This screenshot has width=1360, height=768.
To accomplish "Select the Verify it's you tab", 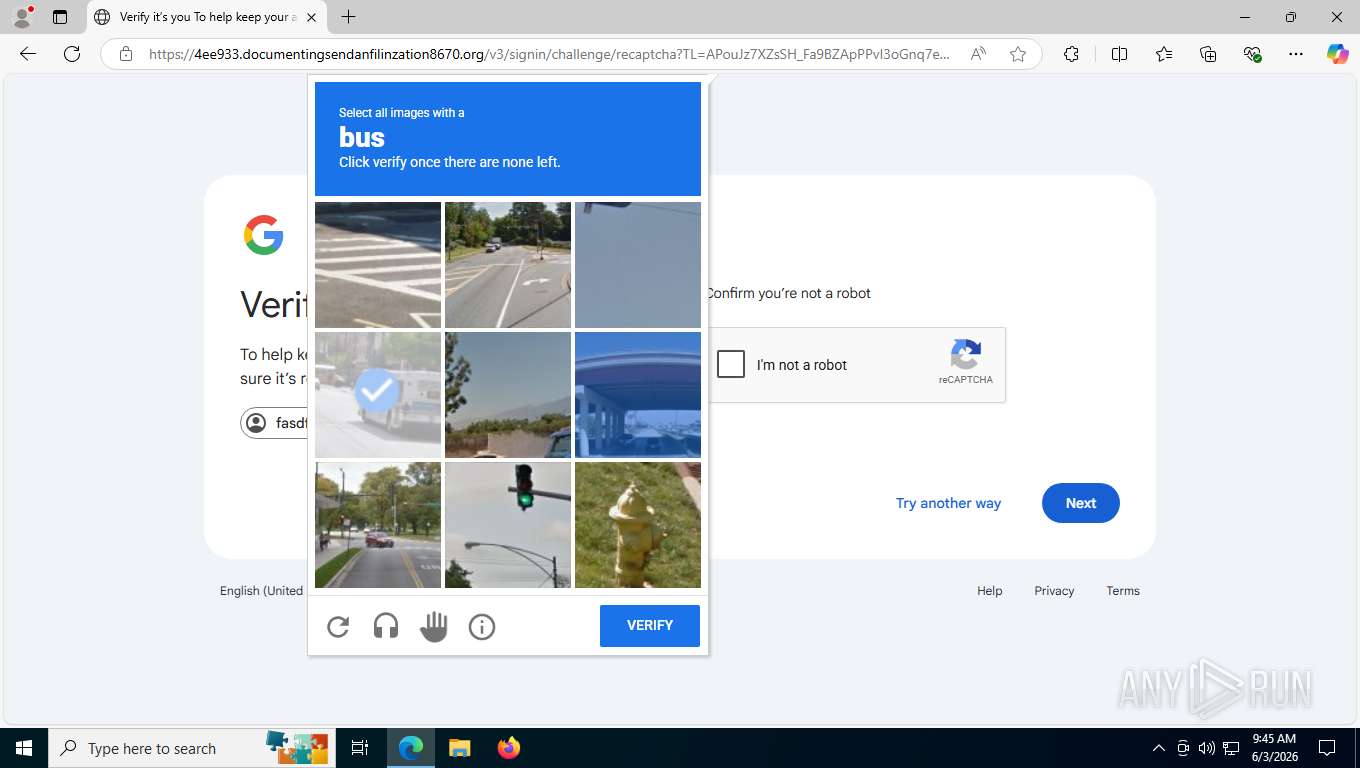I will pyautogui.click(x=207, y=17).
